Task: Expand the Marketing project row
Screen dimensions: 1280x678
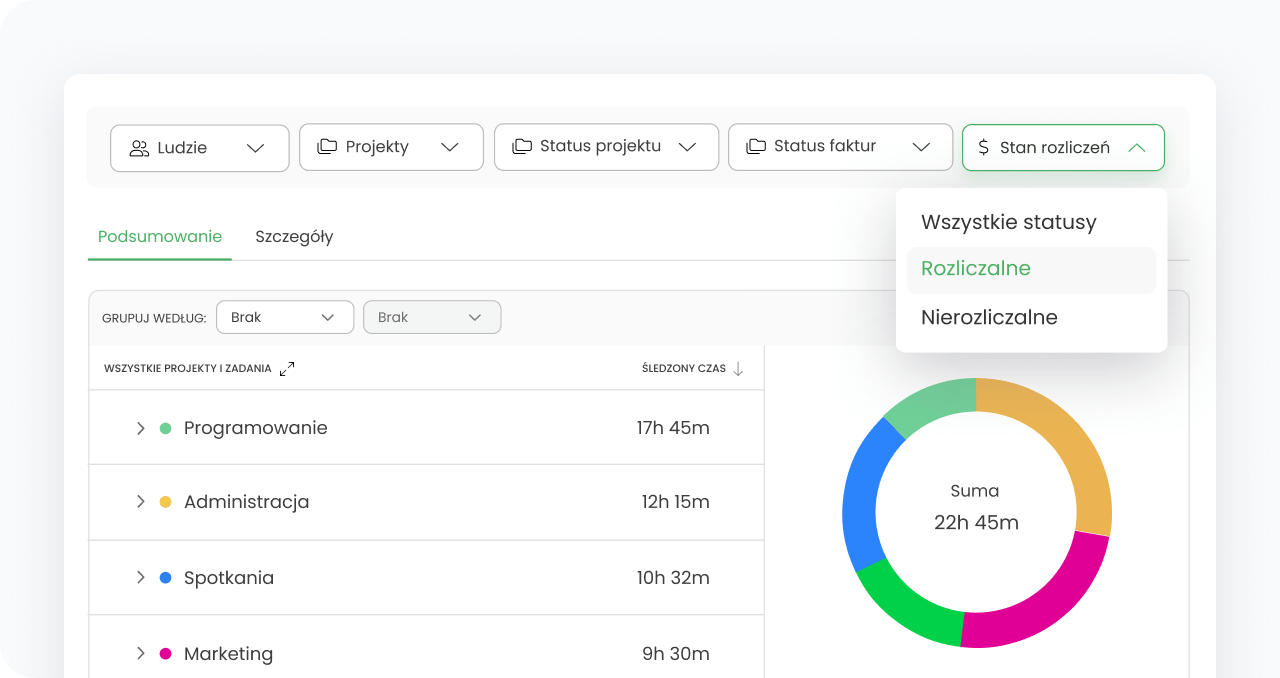Action: 141,654
